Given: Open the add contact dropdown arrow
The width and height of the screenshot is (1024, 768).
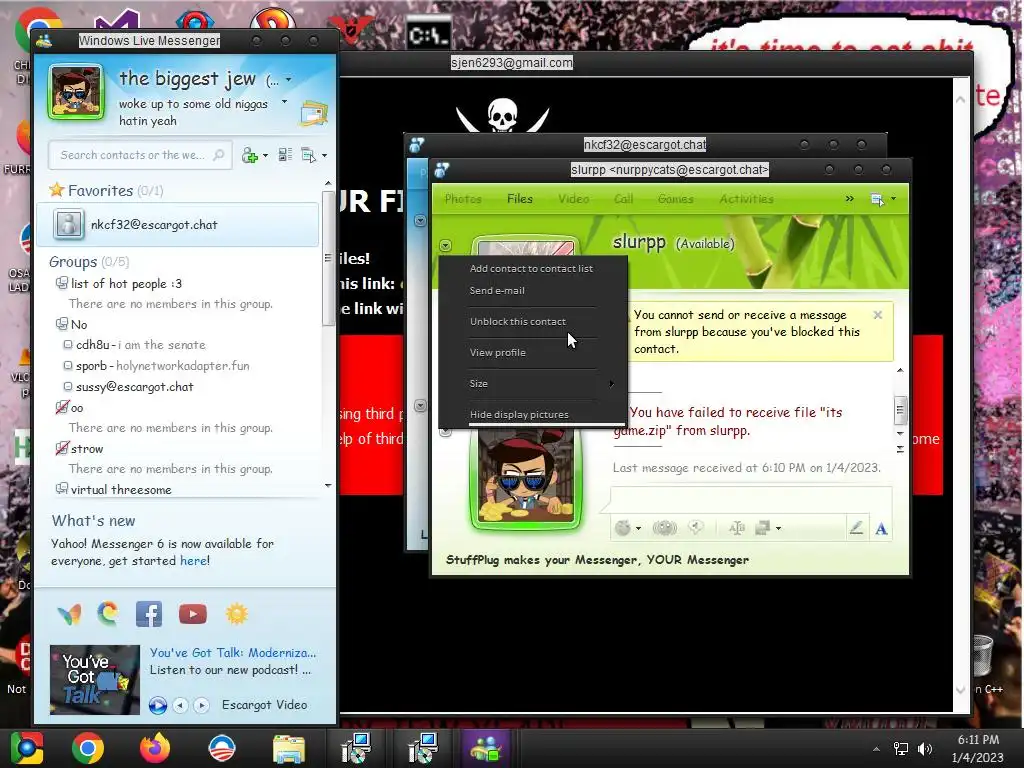Looking at the screenshot, I should 265,155.
